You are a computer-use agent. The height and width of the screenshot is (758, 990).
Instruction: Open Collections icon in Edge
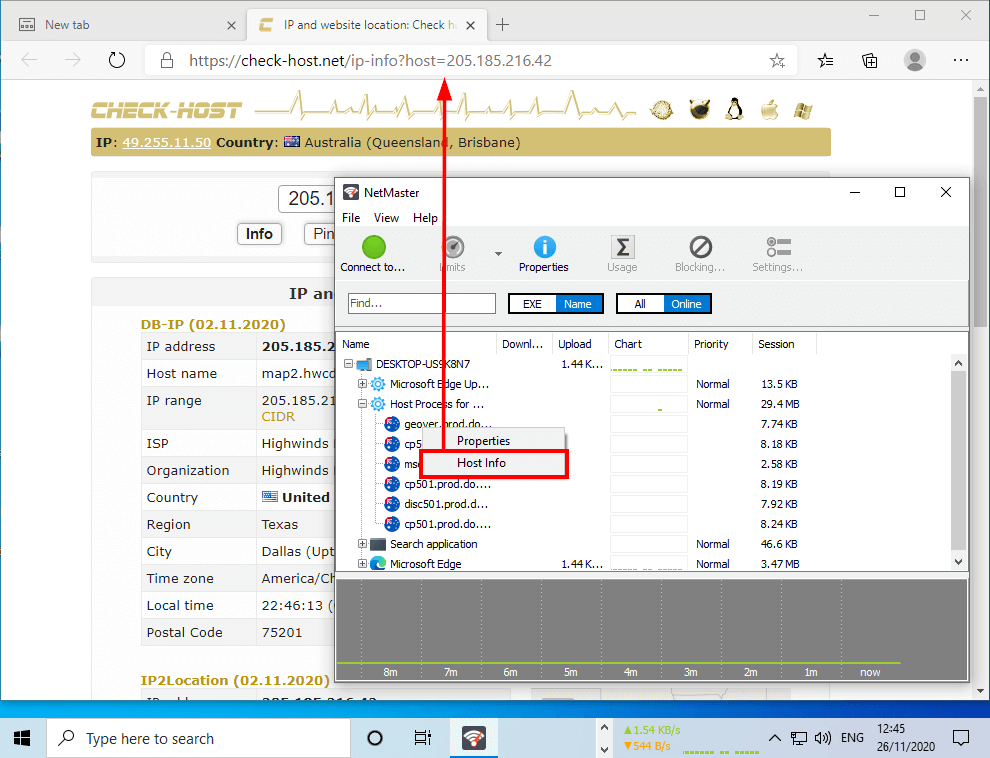pyautogui.click(x=870, y=61)
